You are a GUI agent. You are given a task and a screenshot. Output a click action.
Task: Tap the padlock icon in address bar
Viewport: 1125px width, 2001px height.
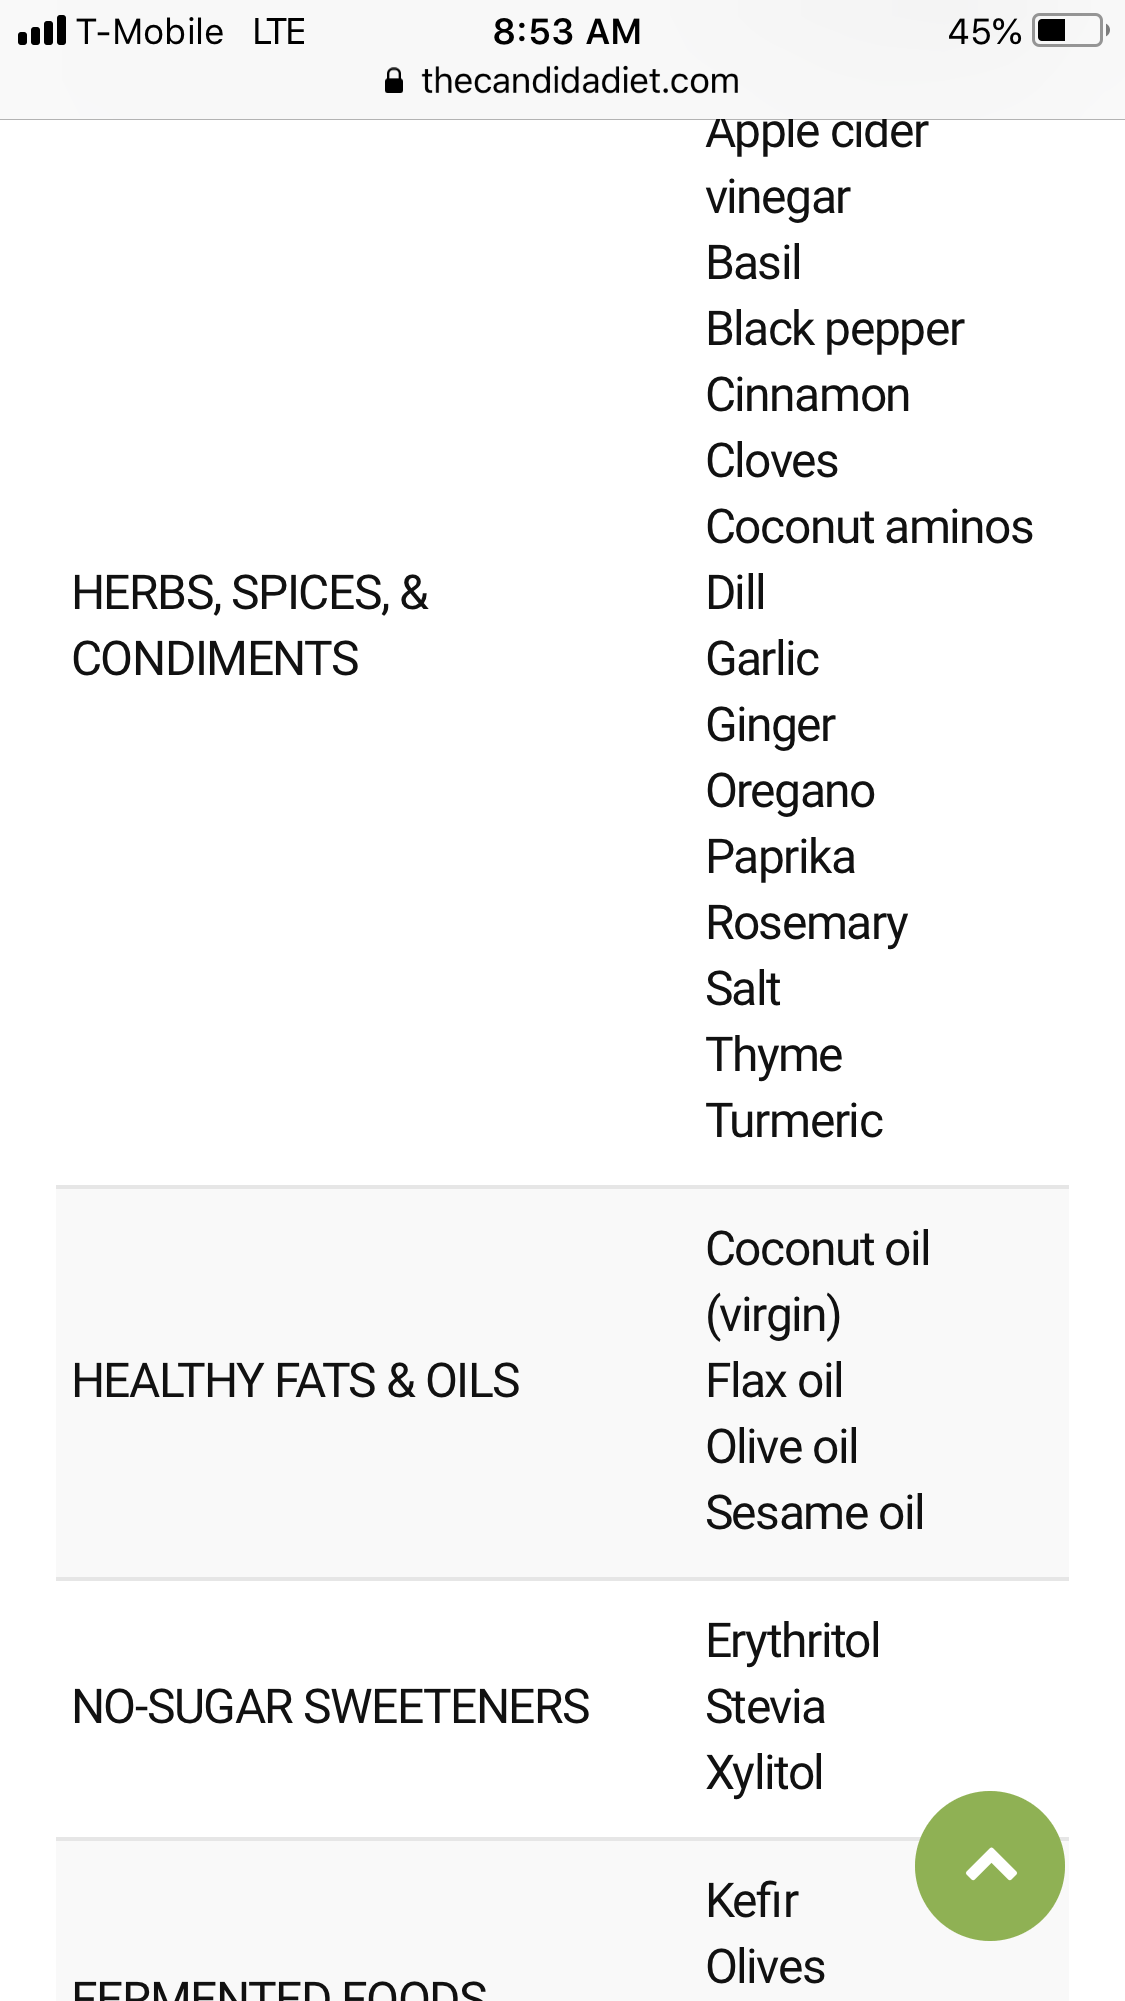pyautogui.click(x=394, y=81)
